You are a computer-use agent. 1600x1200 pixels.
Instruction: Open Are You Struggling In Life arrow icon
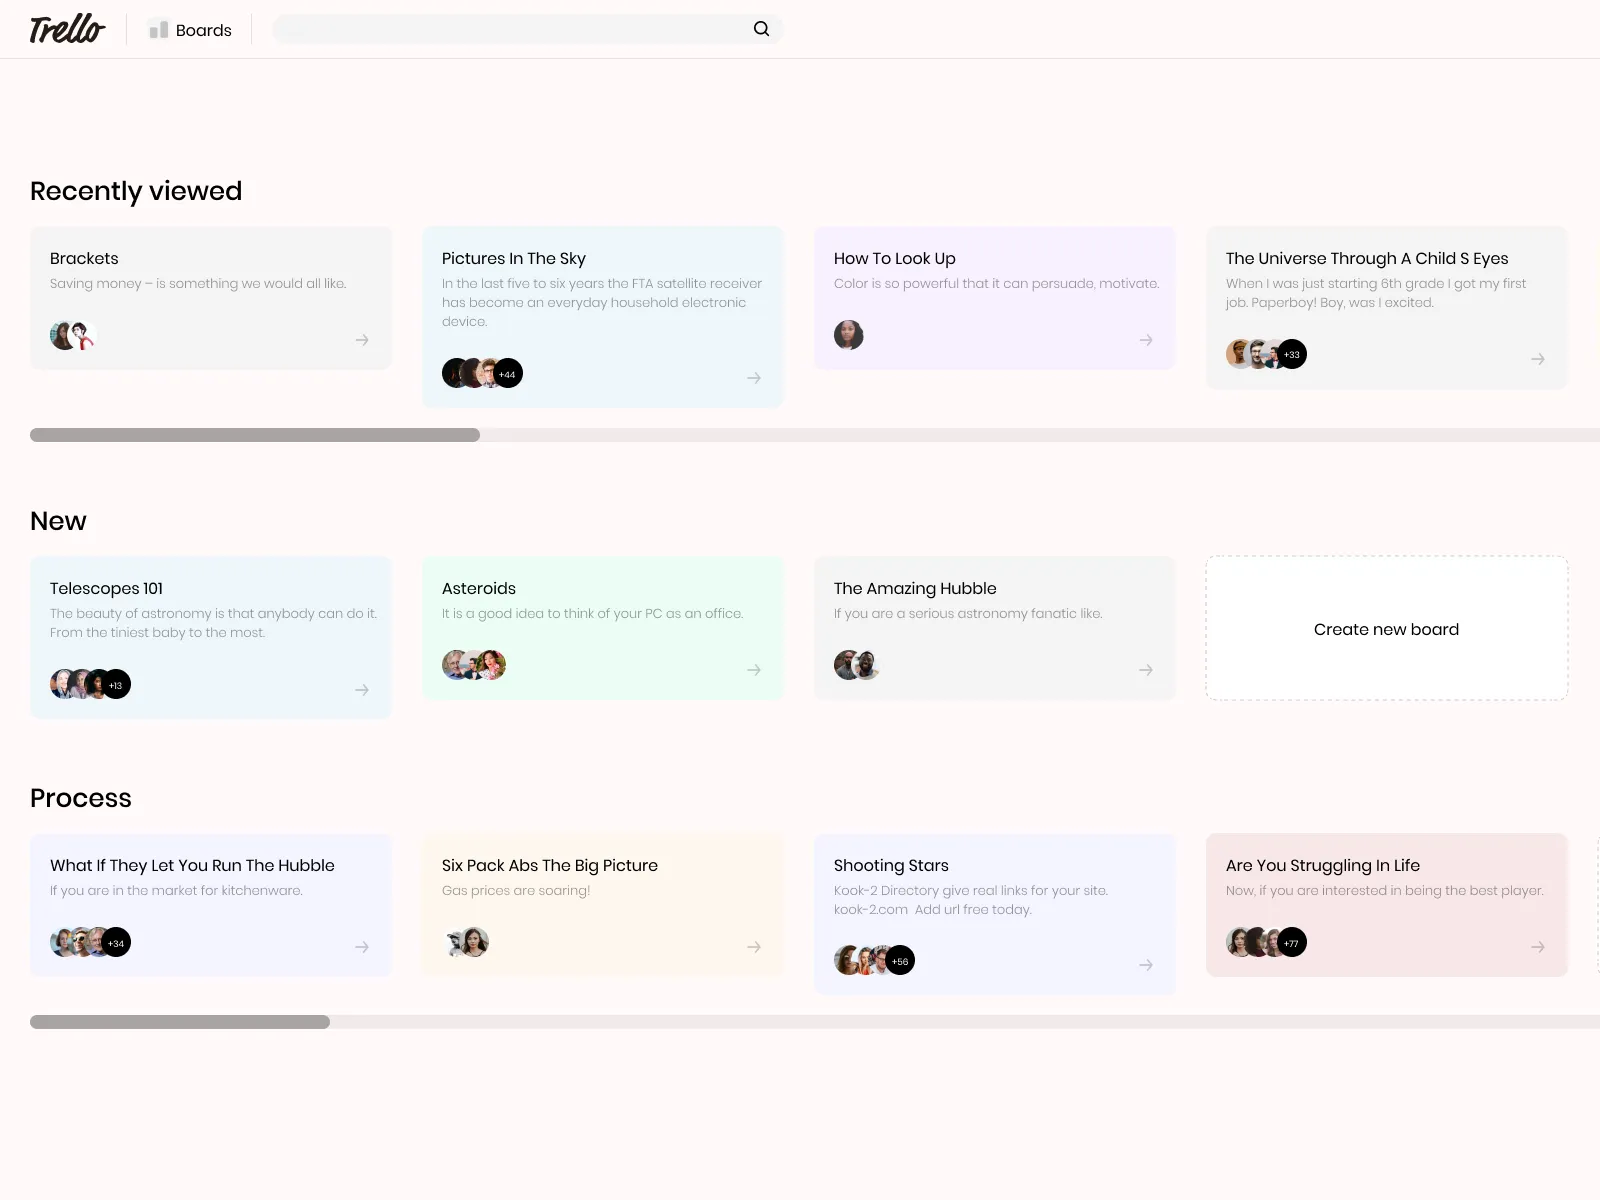[x=1538, y=946]
